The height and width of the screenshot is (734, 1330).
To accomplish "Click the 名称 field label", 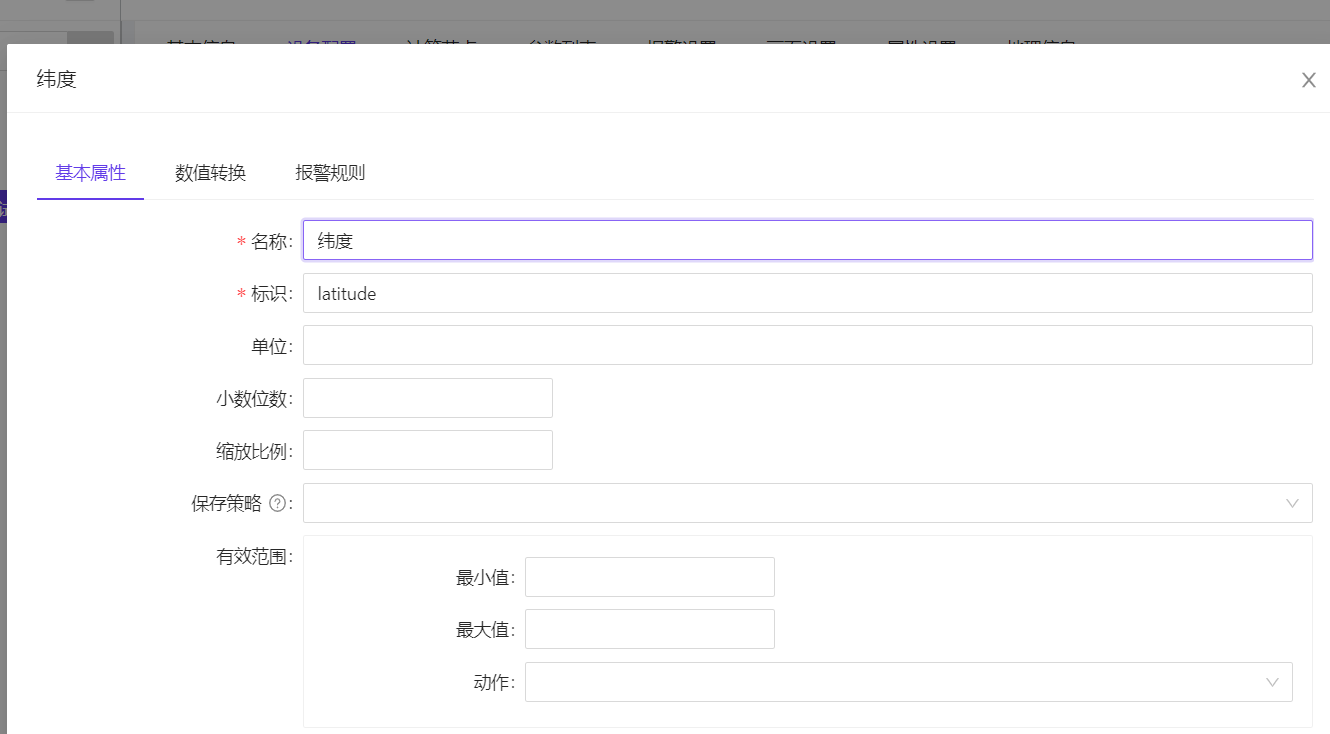I will point(270,241).
